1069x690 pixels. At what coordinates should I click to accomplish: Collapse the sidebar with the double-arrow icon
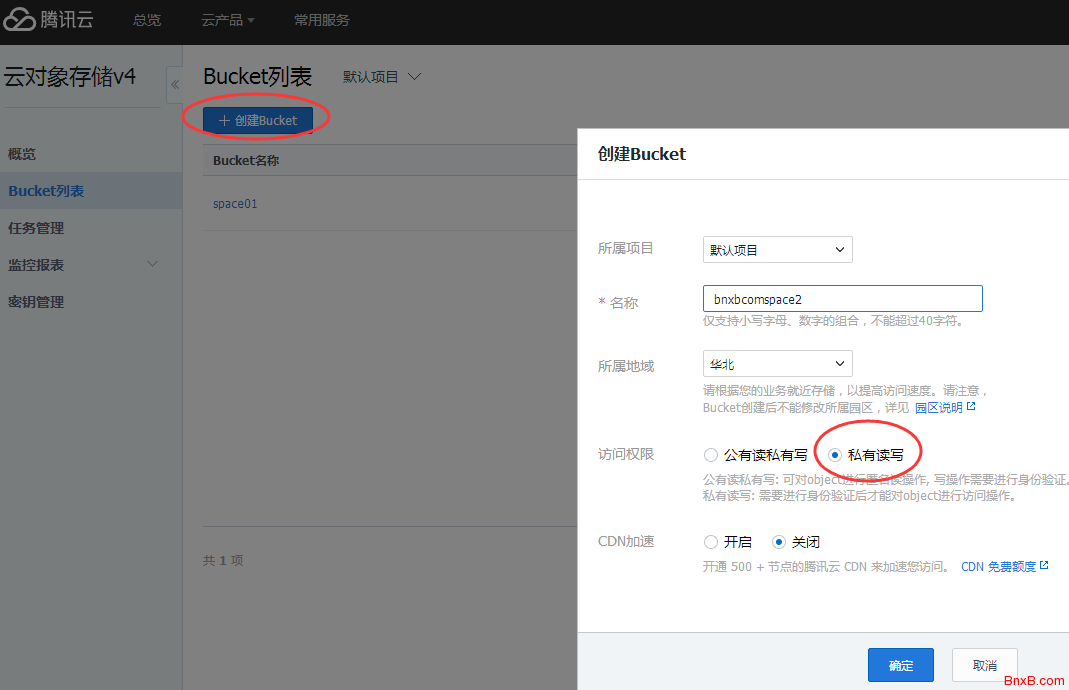pyautogui.click(x=174, y=85)
